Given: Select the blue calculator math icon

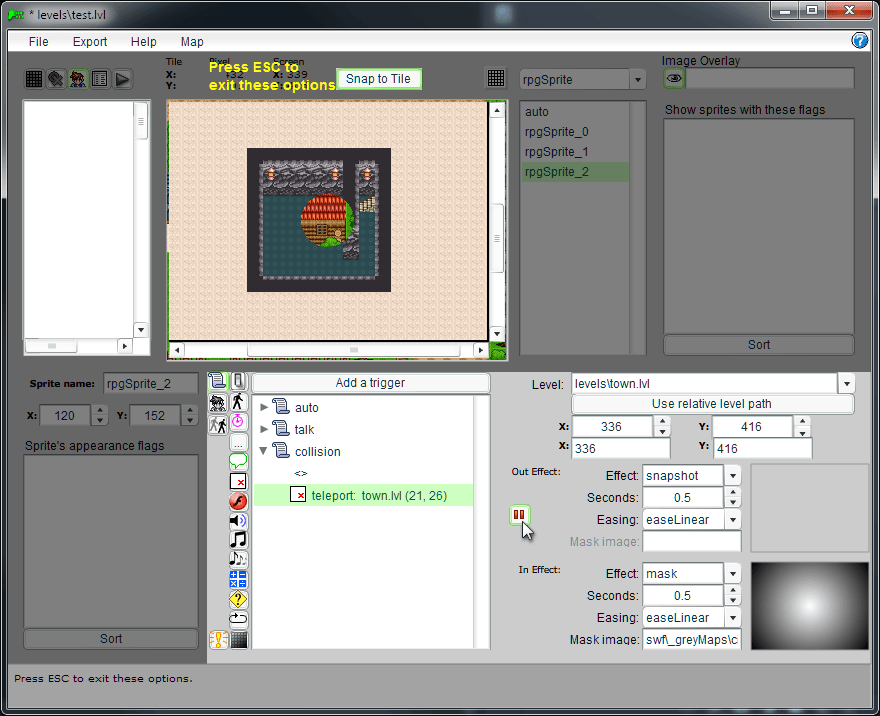Looking at the screenshot, I should (x=238, y=580).
